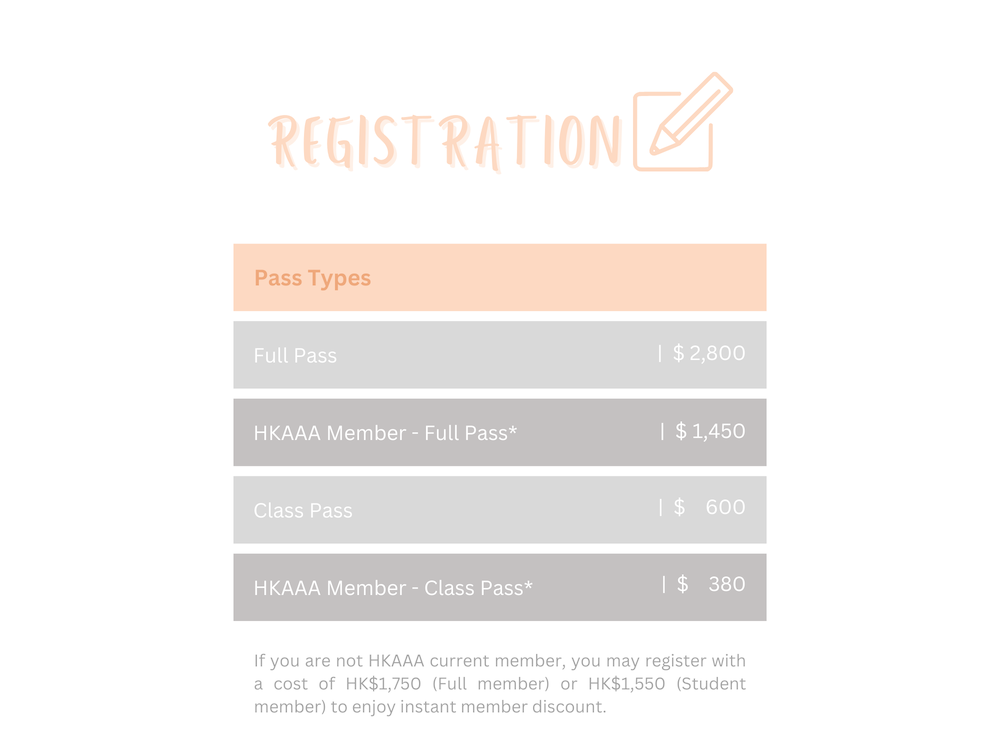Screen dimensions: 1000x750
Task: Choose HKAAA Member - Class Pass* row
Action: [500, 587]
